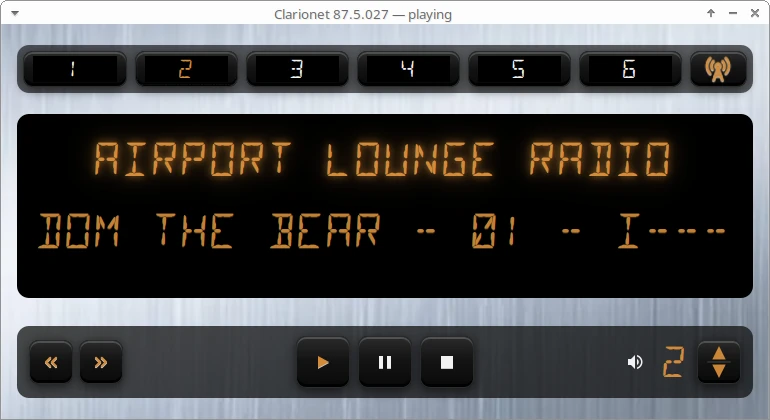
Task: Go to previous station with double-left arrows
Action: tap(51, 363)
